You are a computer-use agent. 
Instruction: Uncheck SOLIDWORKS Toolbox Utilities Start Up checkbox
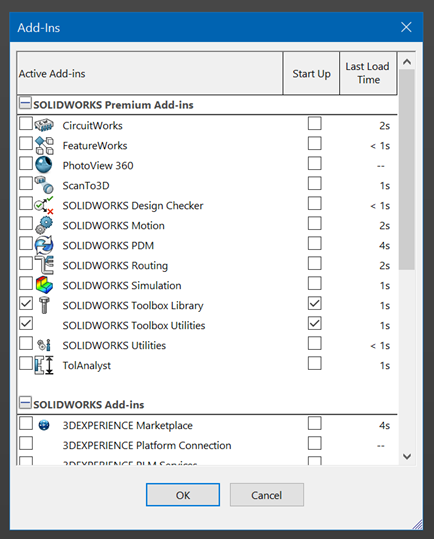(314, 323)
